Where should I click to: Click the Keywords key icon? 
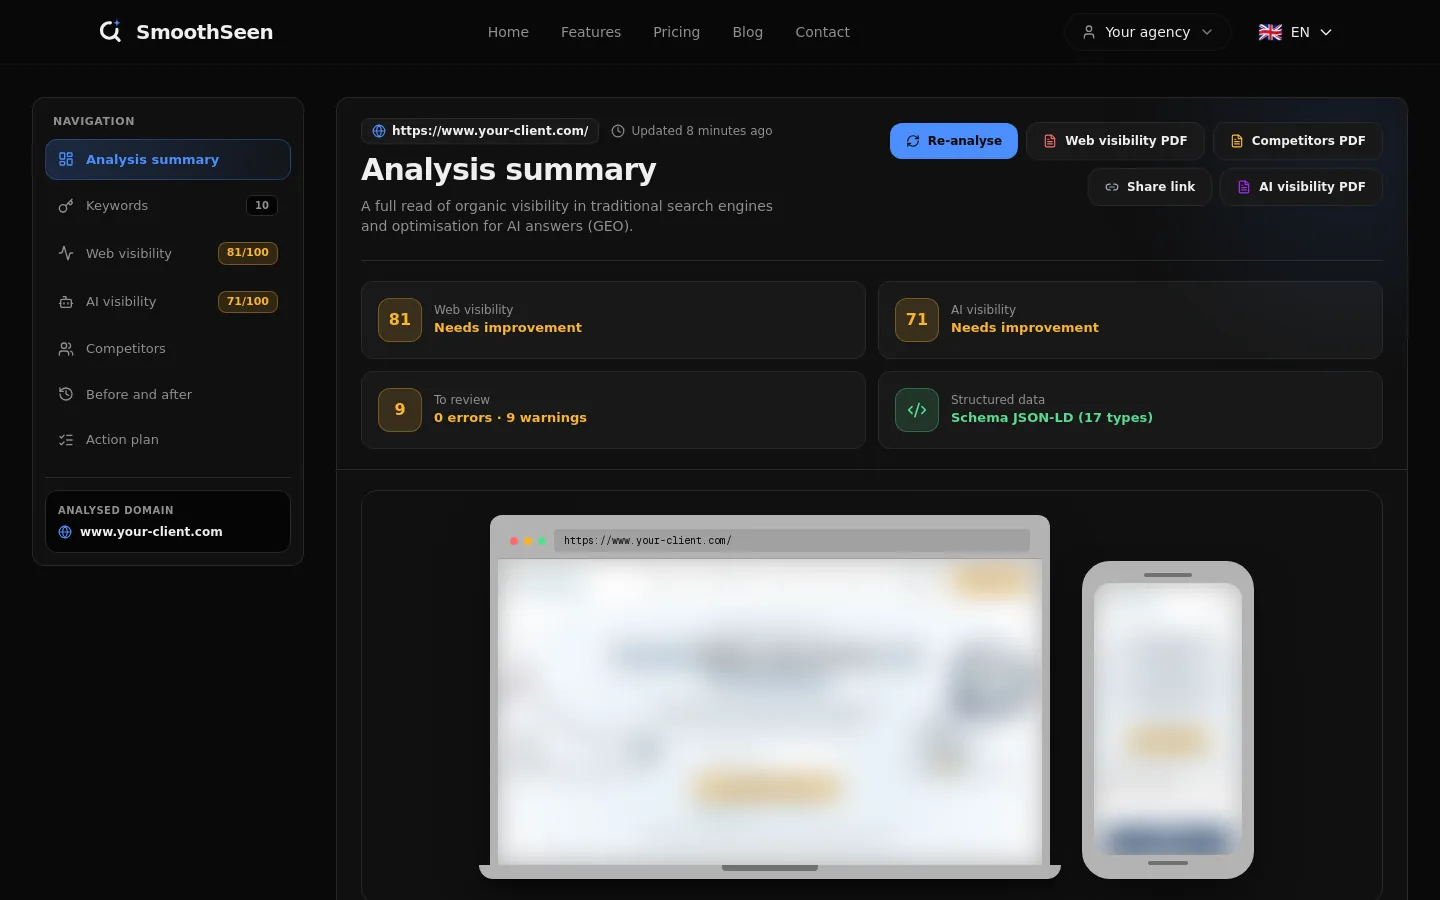[x=66, y=206]
